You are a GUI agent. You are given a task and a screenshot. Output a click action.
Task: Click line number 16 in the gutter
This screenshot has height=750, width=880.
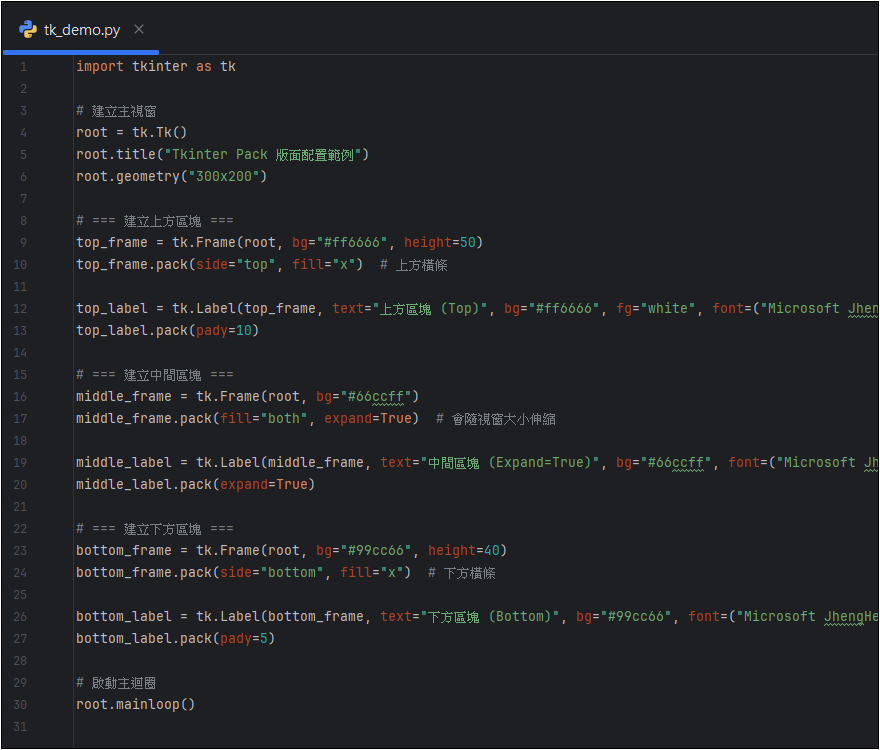coord(23,397)
